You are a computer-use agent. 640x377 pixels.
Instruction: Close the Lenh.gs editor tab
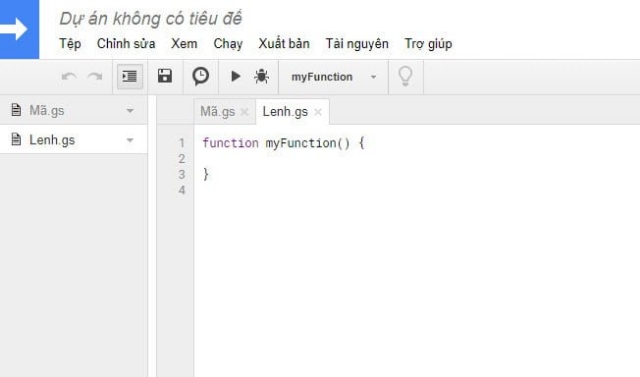point(318,112)
